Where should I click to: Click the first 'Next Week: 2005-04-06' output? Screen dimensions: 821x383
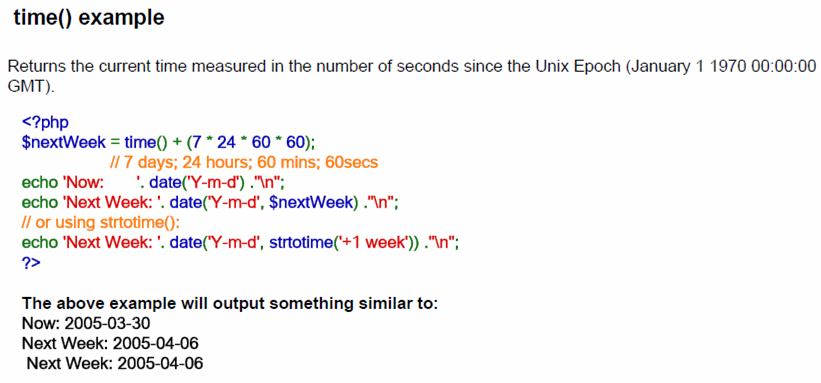tap(110, 343)
